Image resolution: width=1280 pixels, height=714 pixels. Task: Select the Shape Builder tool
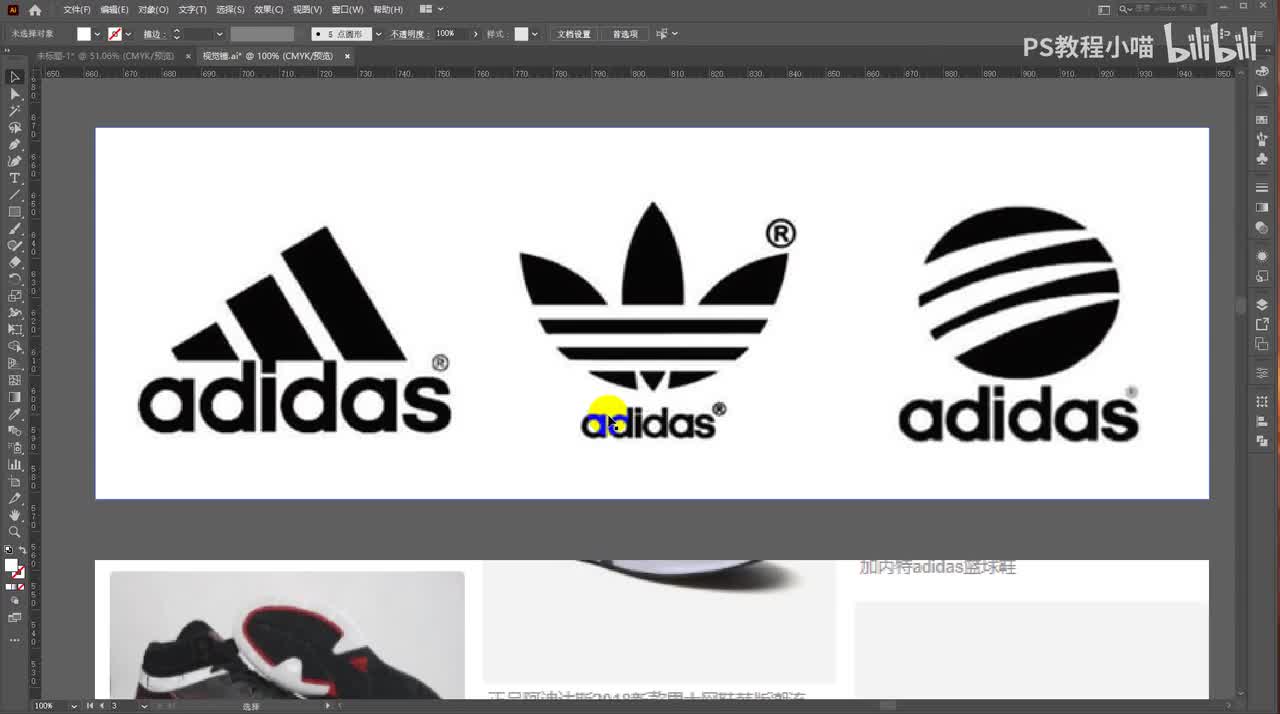pos(15,346)
